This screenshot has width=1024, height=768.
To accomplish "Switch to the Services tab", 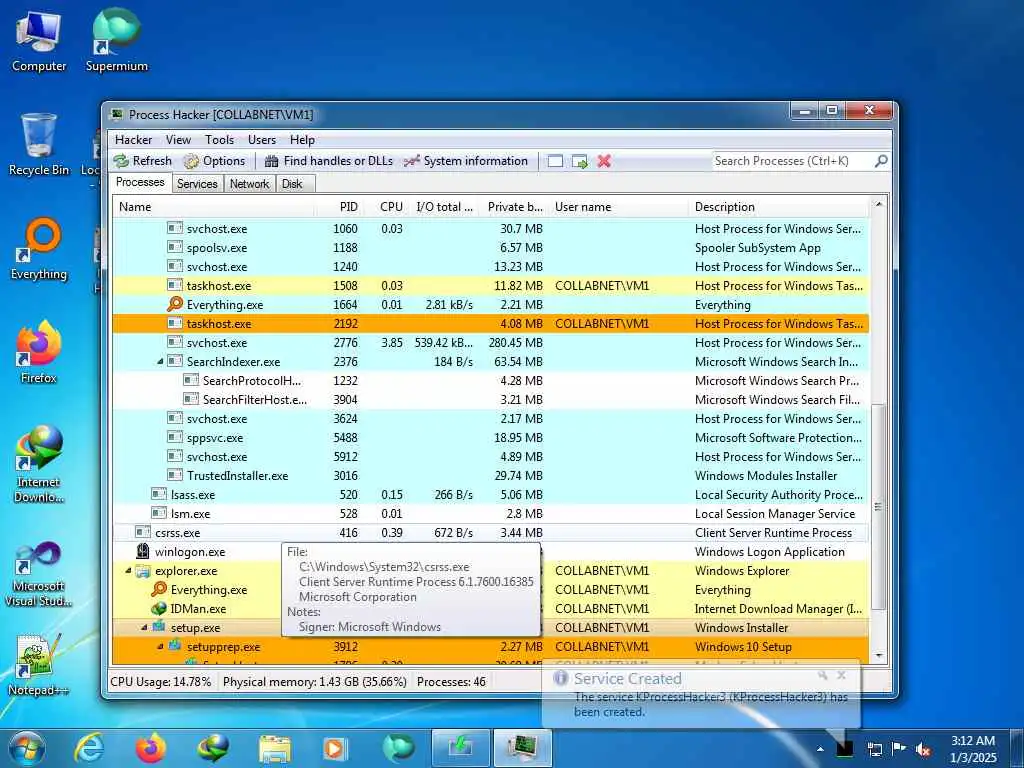I will 197,184.
